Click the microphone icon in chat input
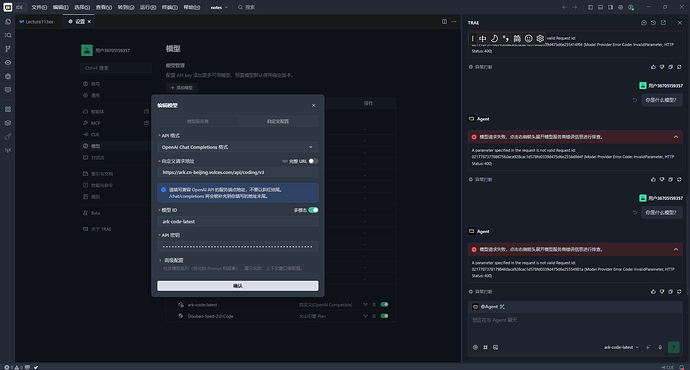Viewport: 690px width, 370px height. click(x=660, y=347)
